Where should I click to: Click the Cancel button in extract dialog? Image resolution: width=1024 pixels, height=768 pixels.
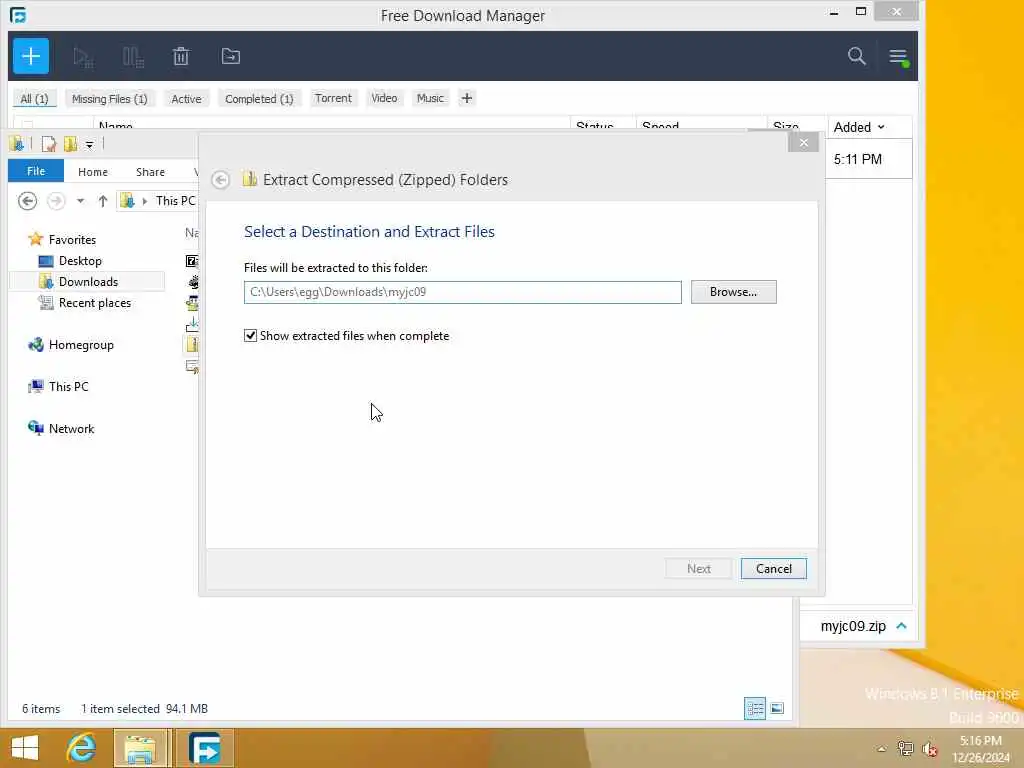(773, 569)
